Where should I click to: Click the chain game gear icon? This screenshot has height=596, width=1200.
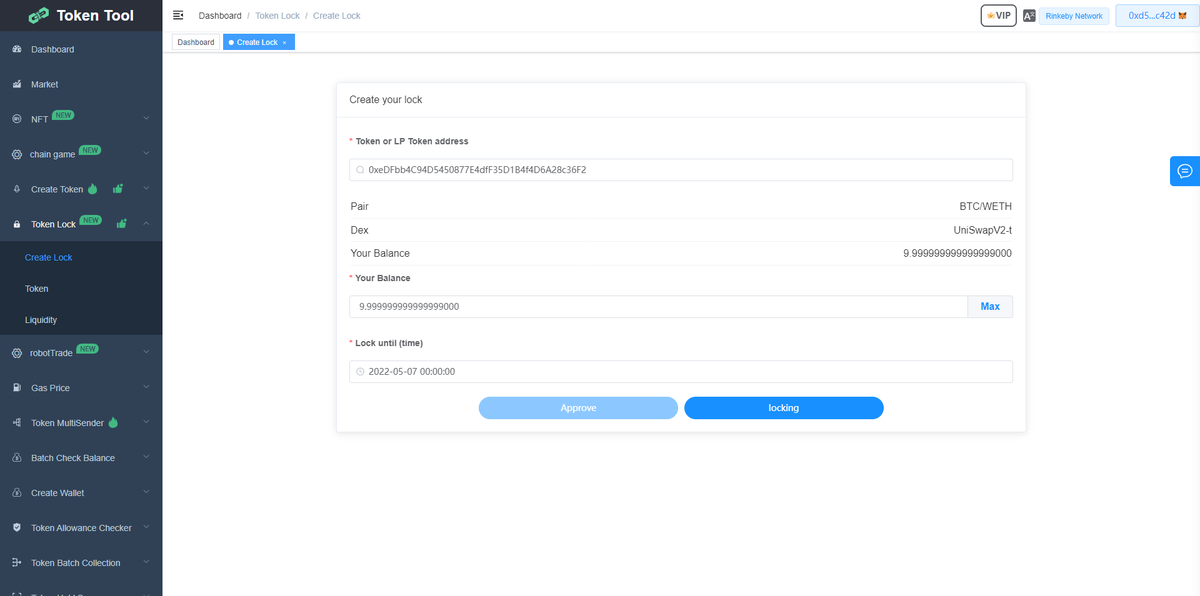point(17,154)
